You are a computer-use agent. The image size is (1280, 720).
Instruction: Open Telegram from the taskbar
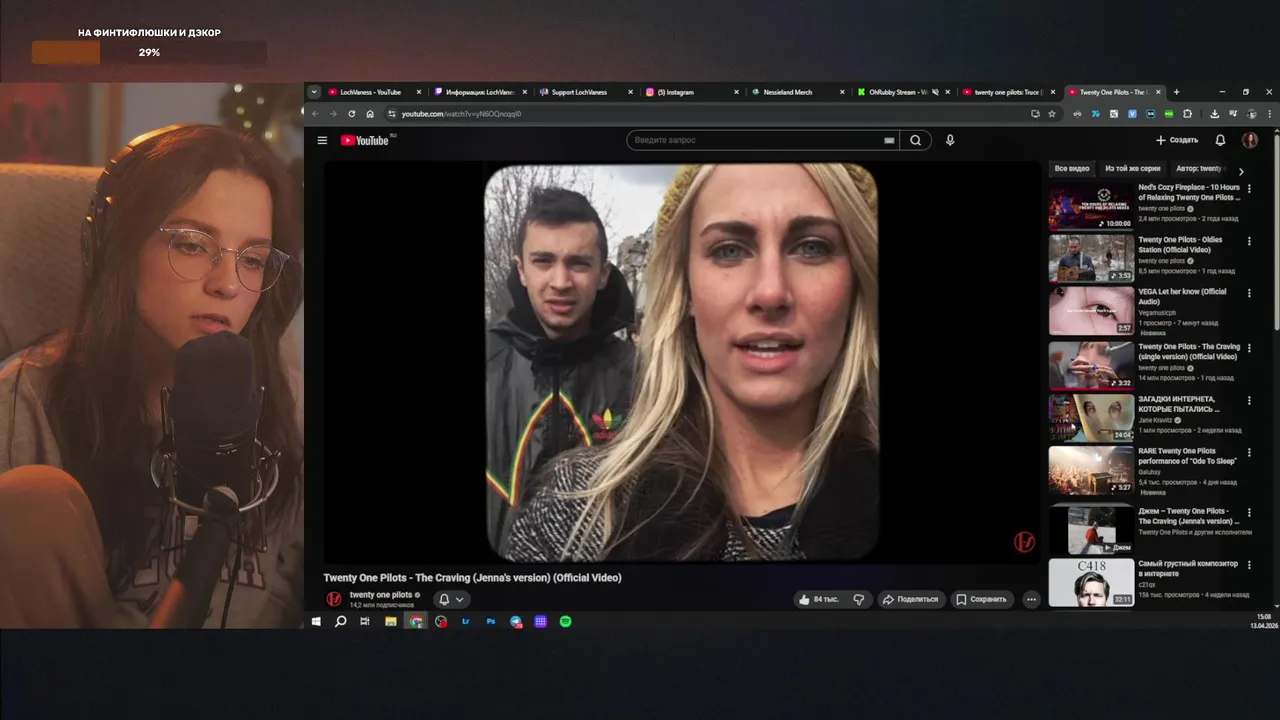pos(516,621)
